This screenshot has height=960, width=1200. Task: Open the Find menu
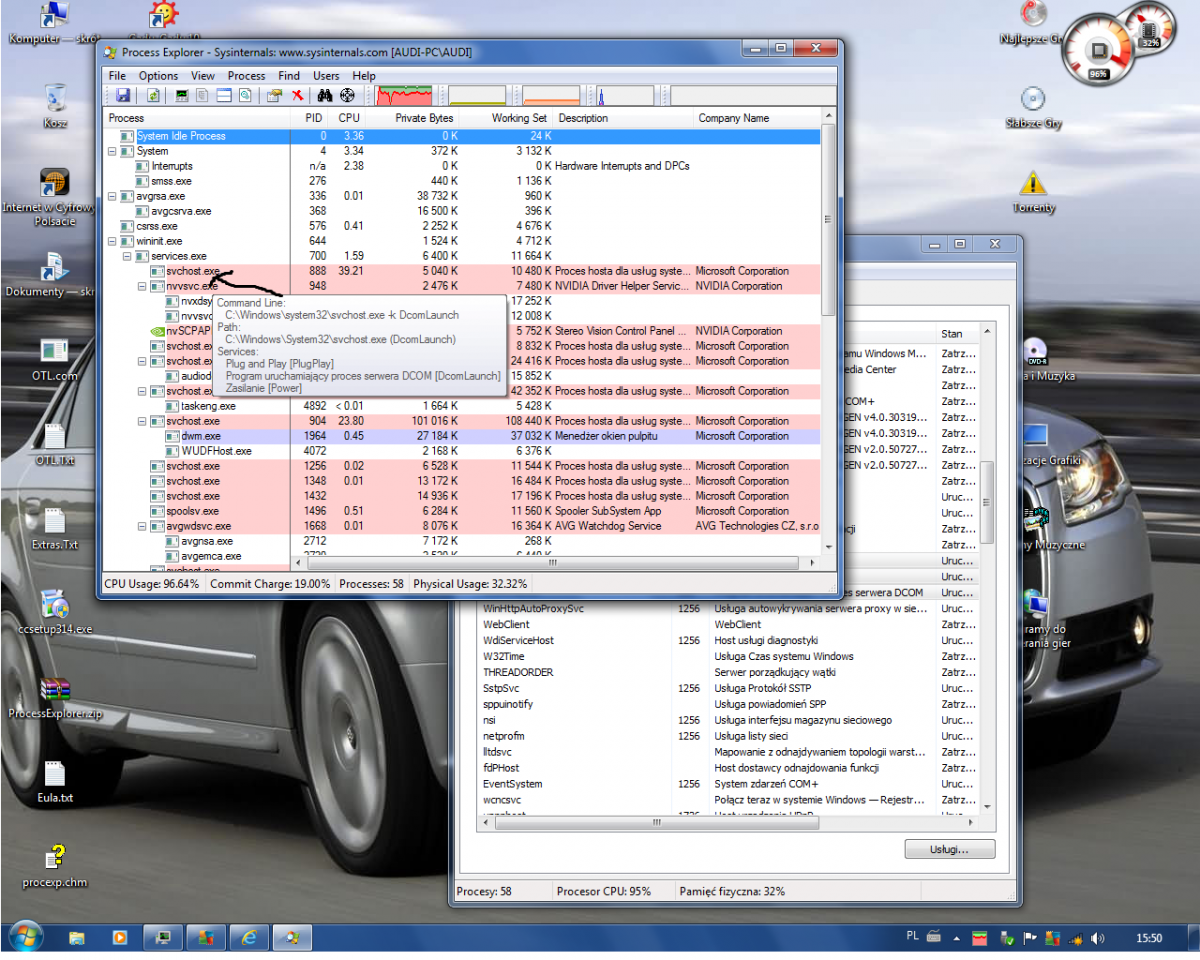pos(289,76)
